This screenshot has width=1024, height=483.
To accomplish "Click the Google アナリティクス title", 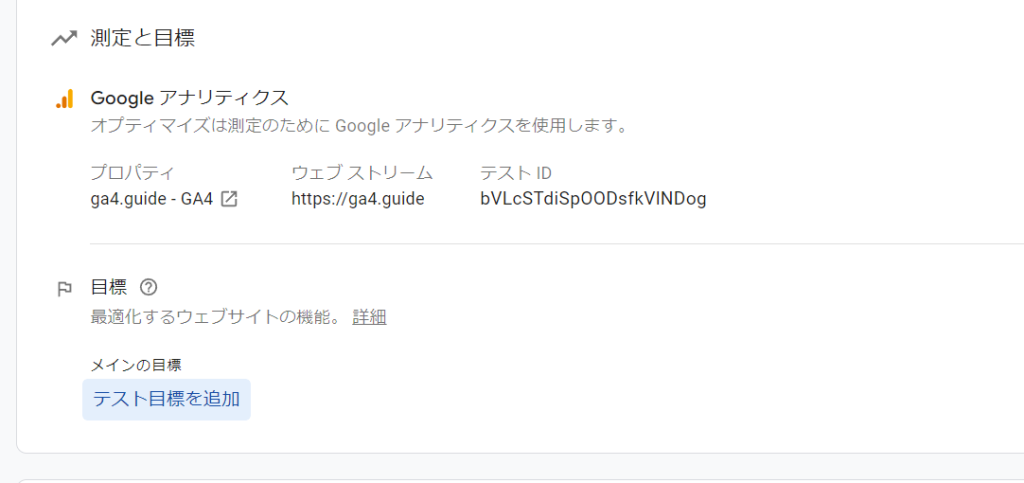I will click(189, 99).
